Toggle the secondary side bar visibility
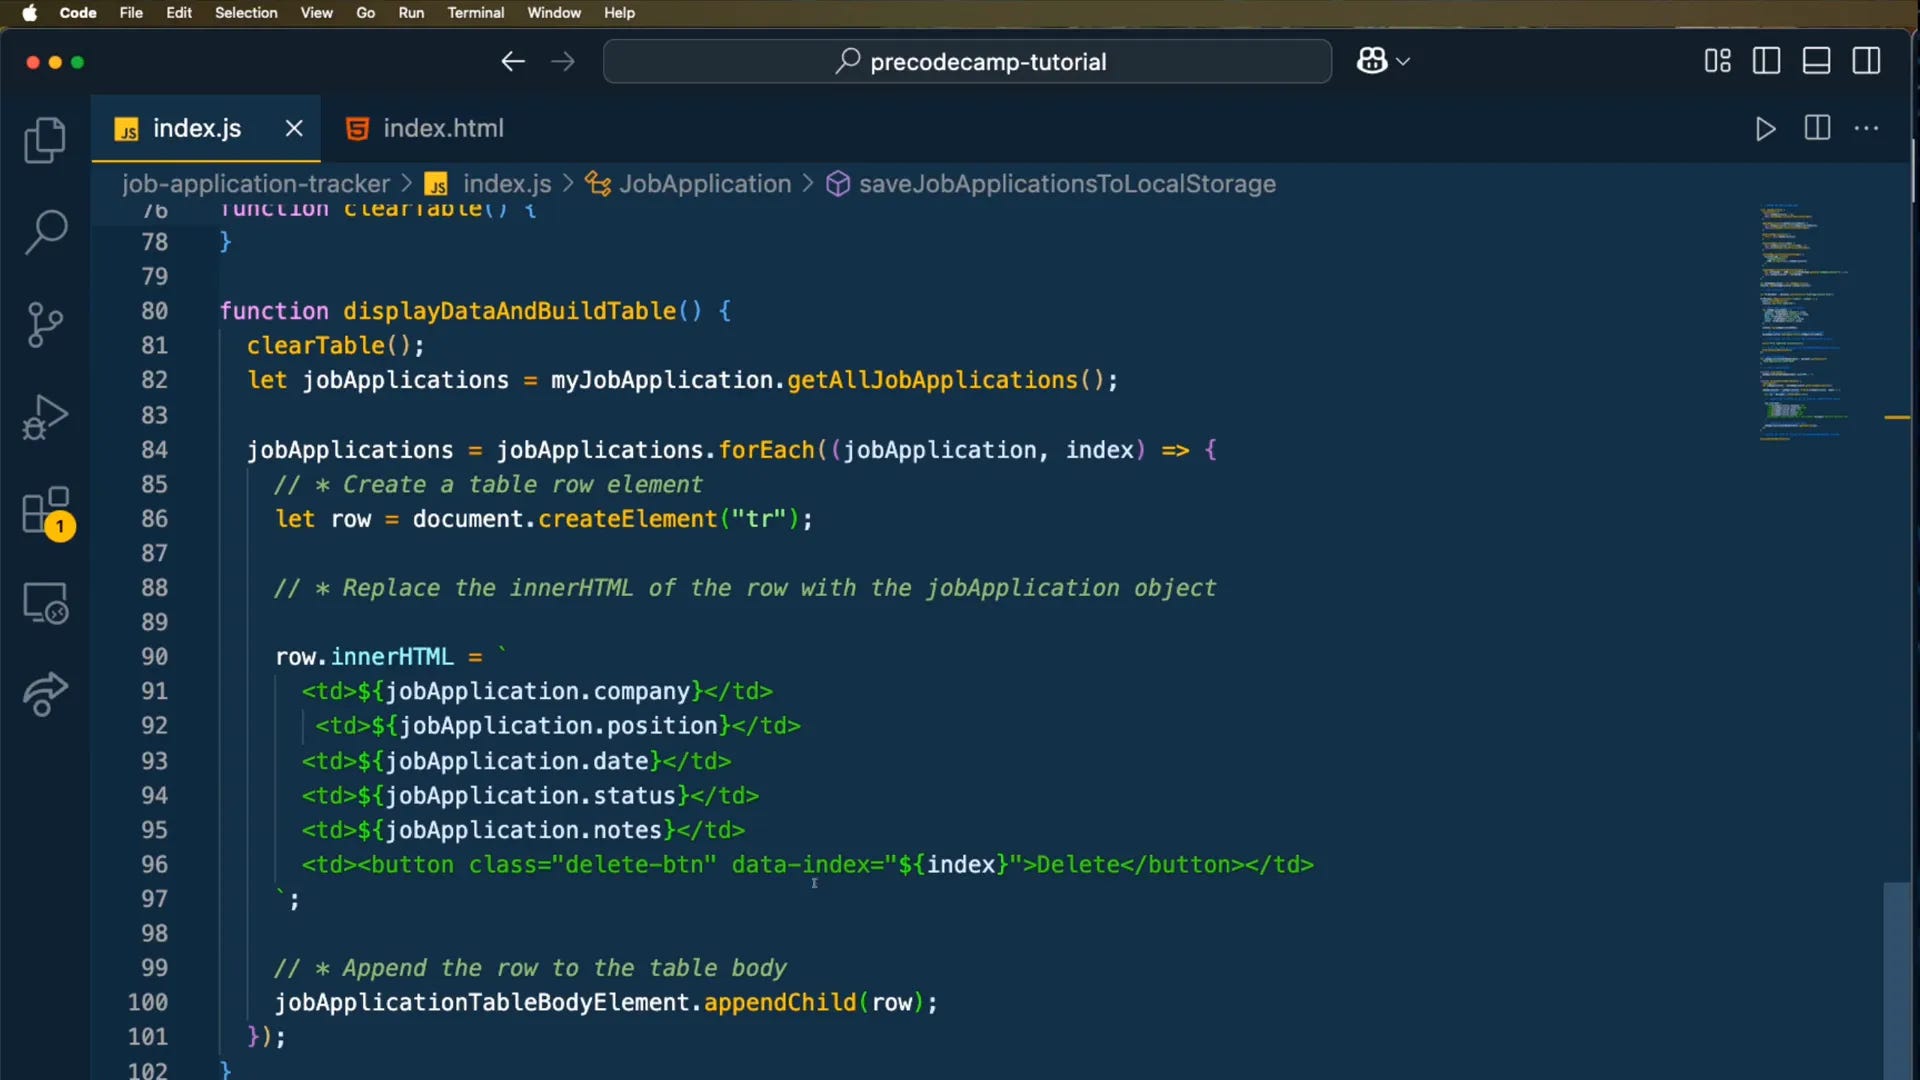Viewport: 1920px width, 1080px height. coord(1866,61)
